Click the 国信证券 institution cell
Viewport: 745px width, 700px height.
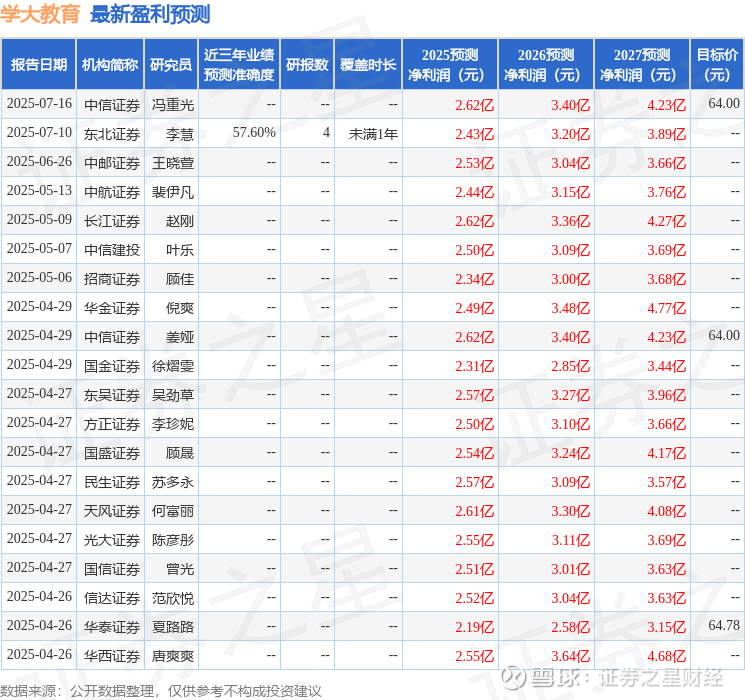(112, 569)
